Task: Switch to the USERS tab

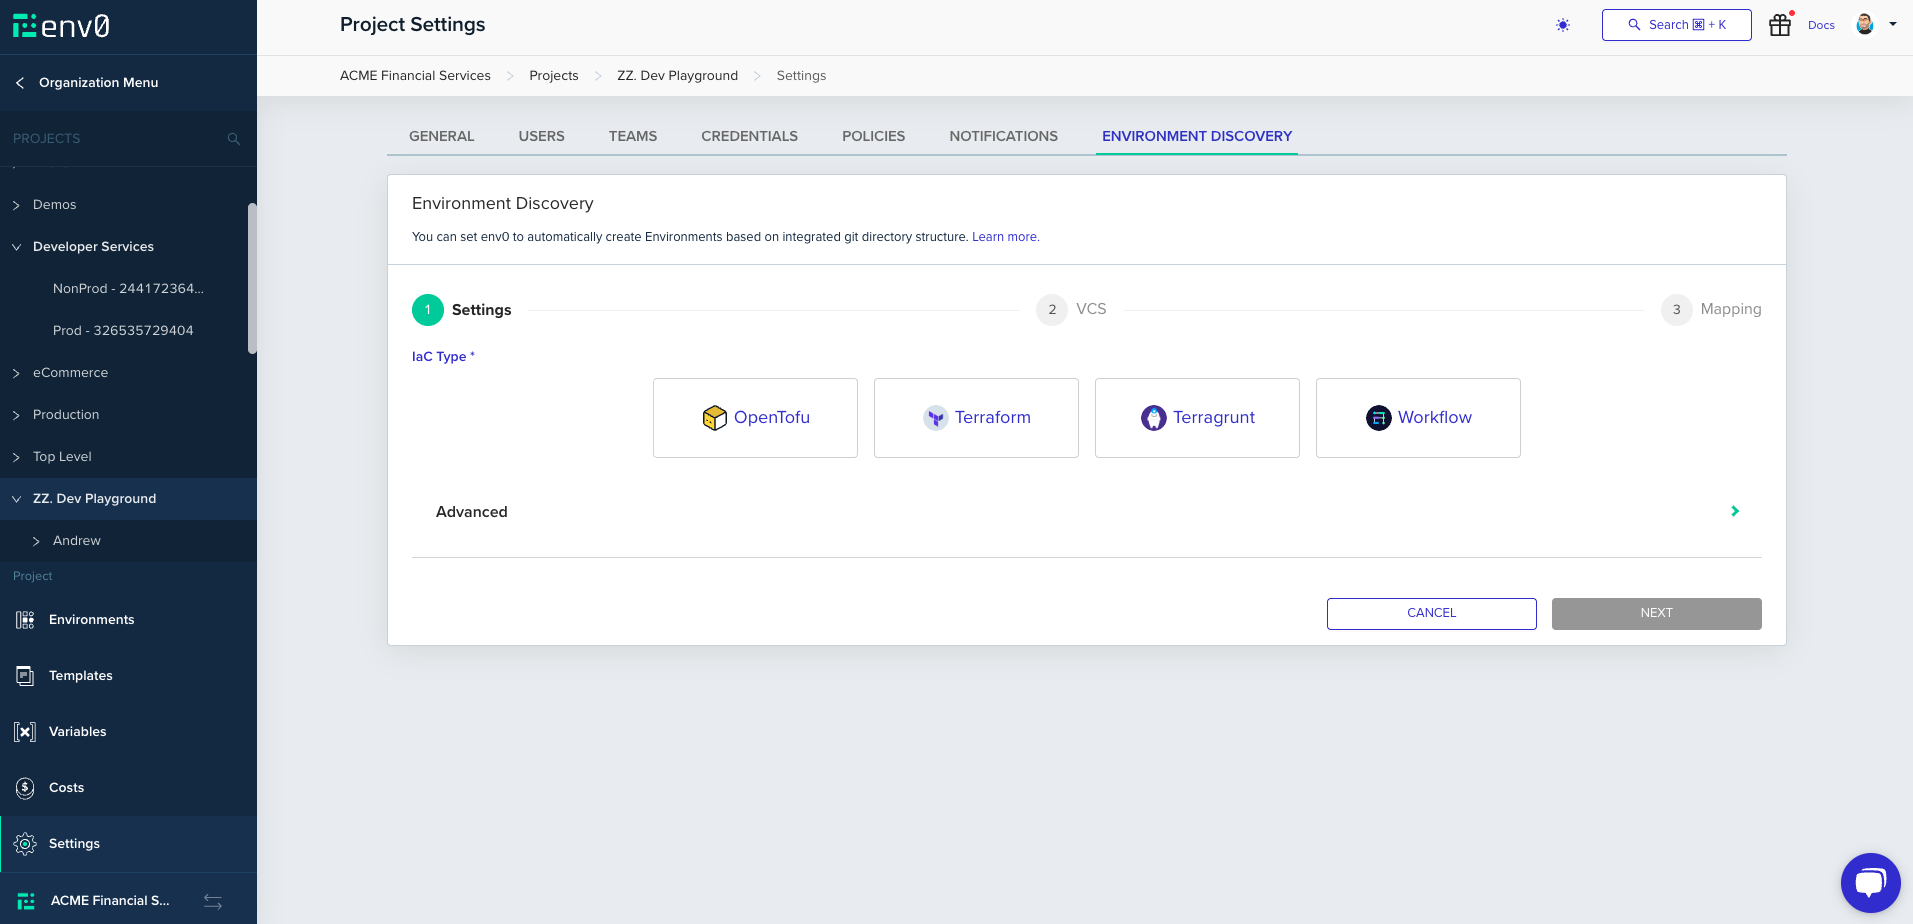Action: click(542, 136)
